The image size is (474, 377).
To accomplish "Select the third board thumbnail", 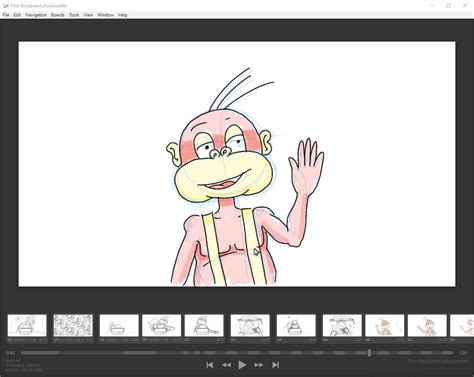I will pos(119,325).
